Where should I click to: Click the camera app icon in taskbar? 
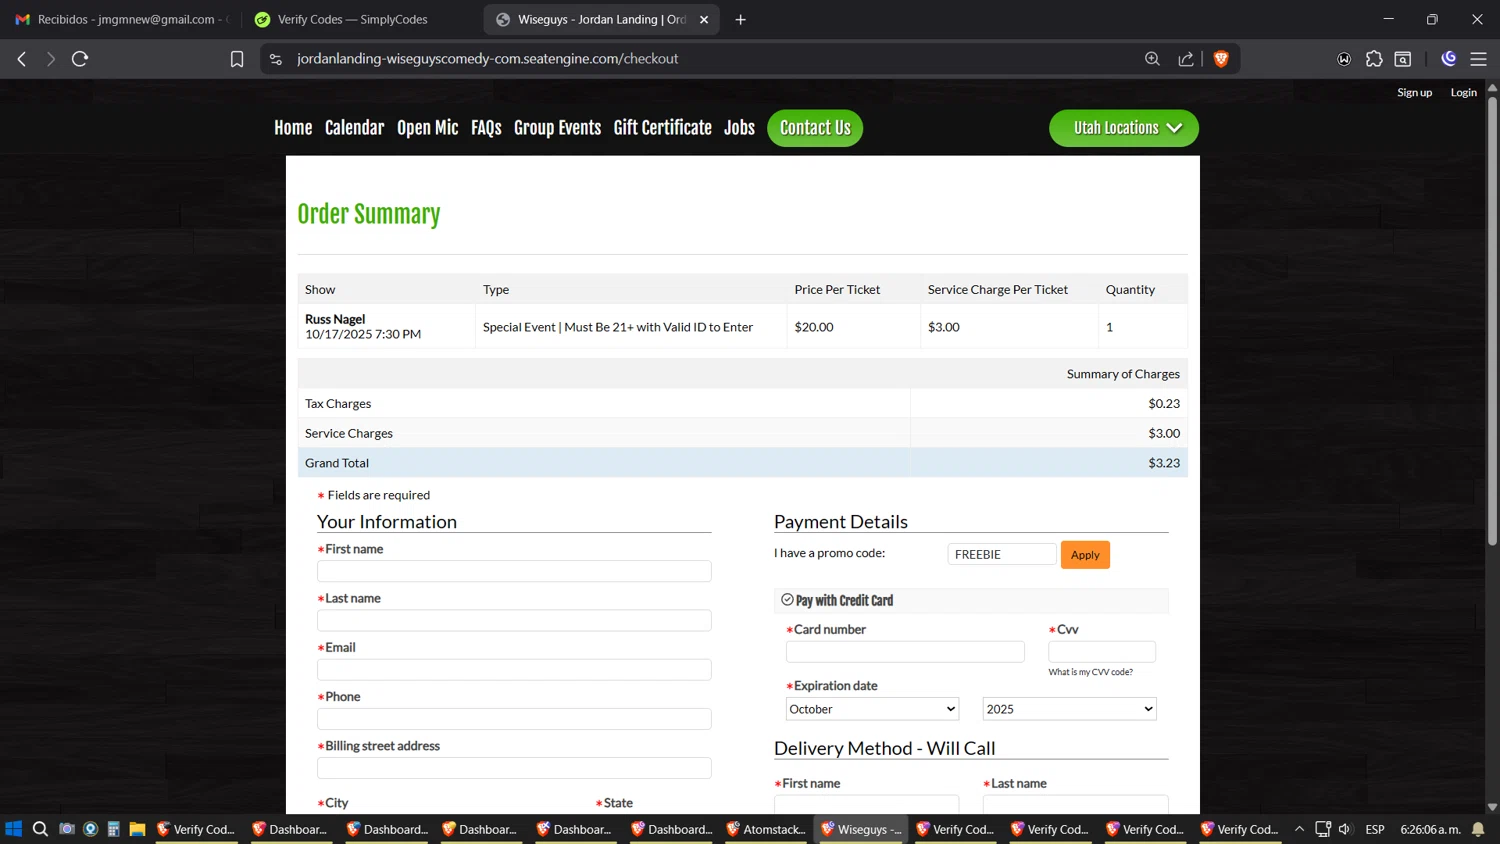point(67,829)
